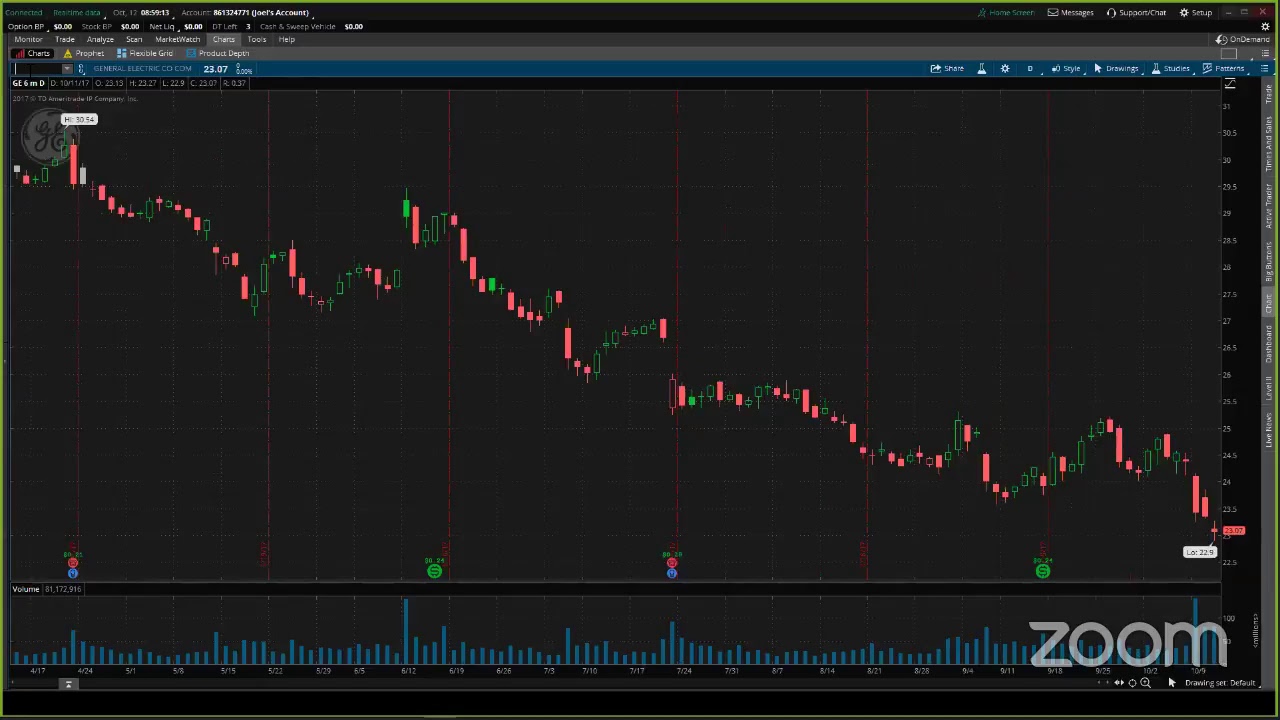Viewport: 1280px width, 720px height.
Task: Click the GE 6 m D chart label
Action: click(28, 83)
